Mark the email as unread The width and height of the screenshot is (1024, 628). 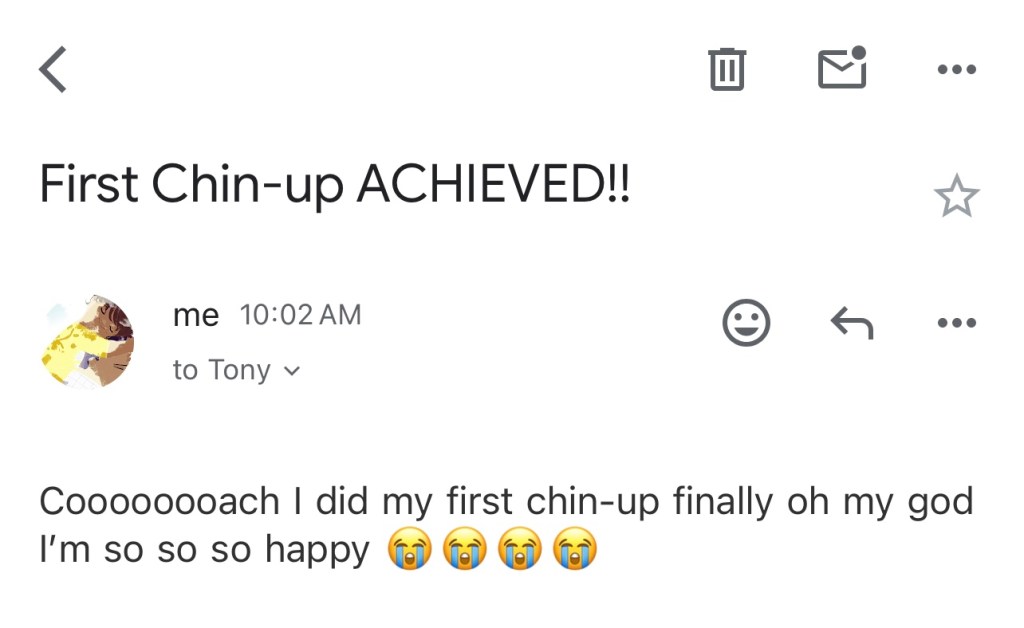click(x=842, y=68)
